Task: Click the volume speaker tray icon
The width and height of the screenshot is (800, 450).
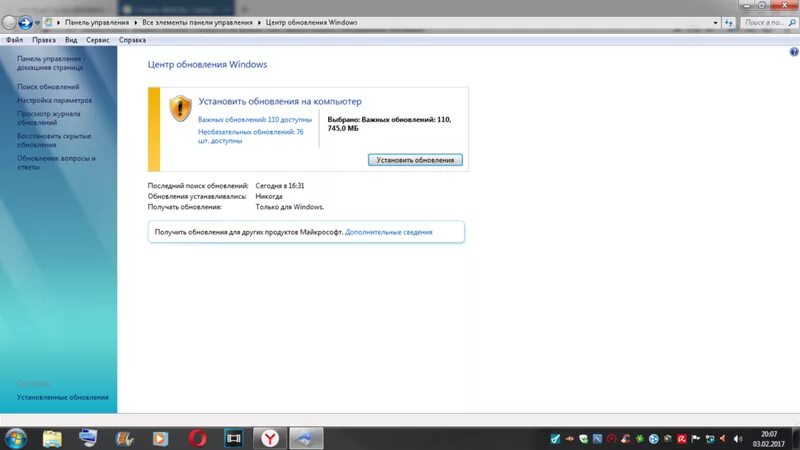Action: (x=738, y=439)
